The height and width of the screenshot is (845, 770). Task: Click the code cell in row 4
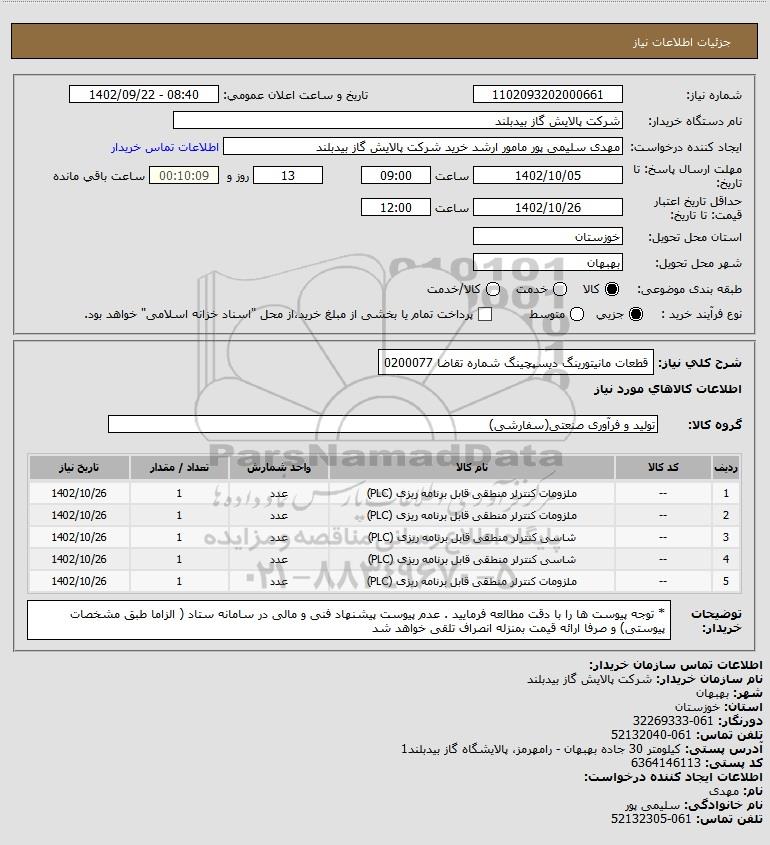pos(663,559)
